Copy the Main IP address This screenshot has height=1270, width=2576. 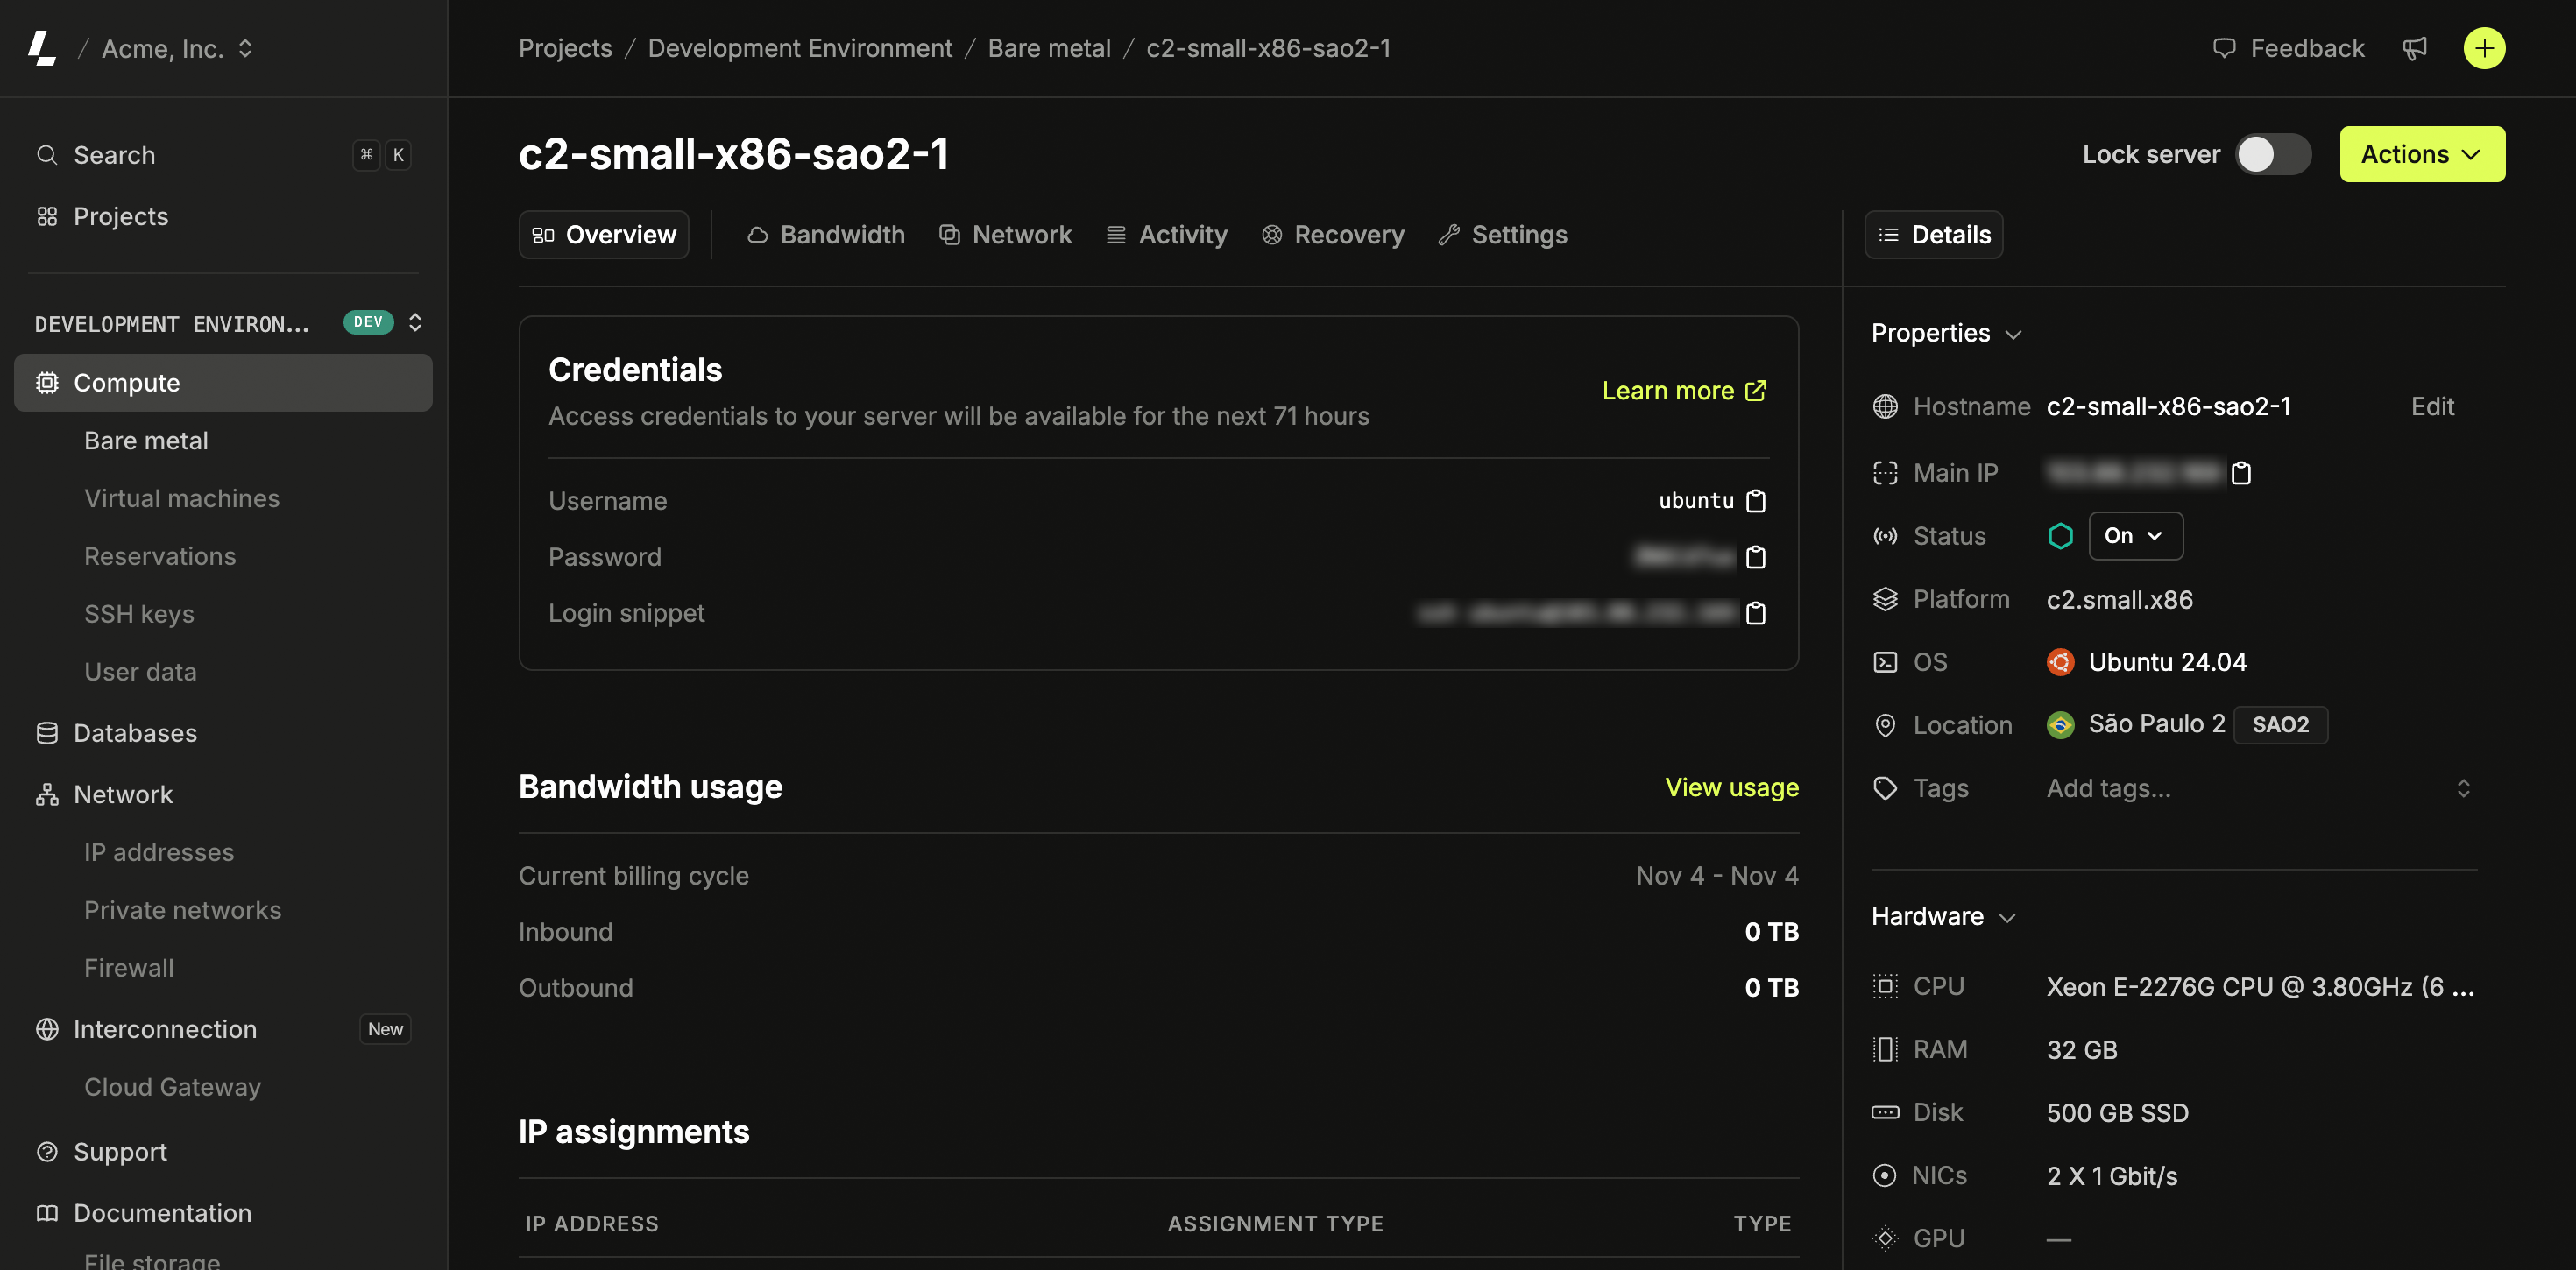click(x=2241, y=472)
